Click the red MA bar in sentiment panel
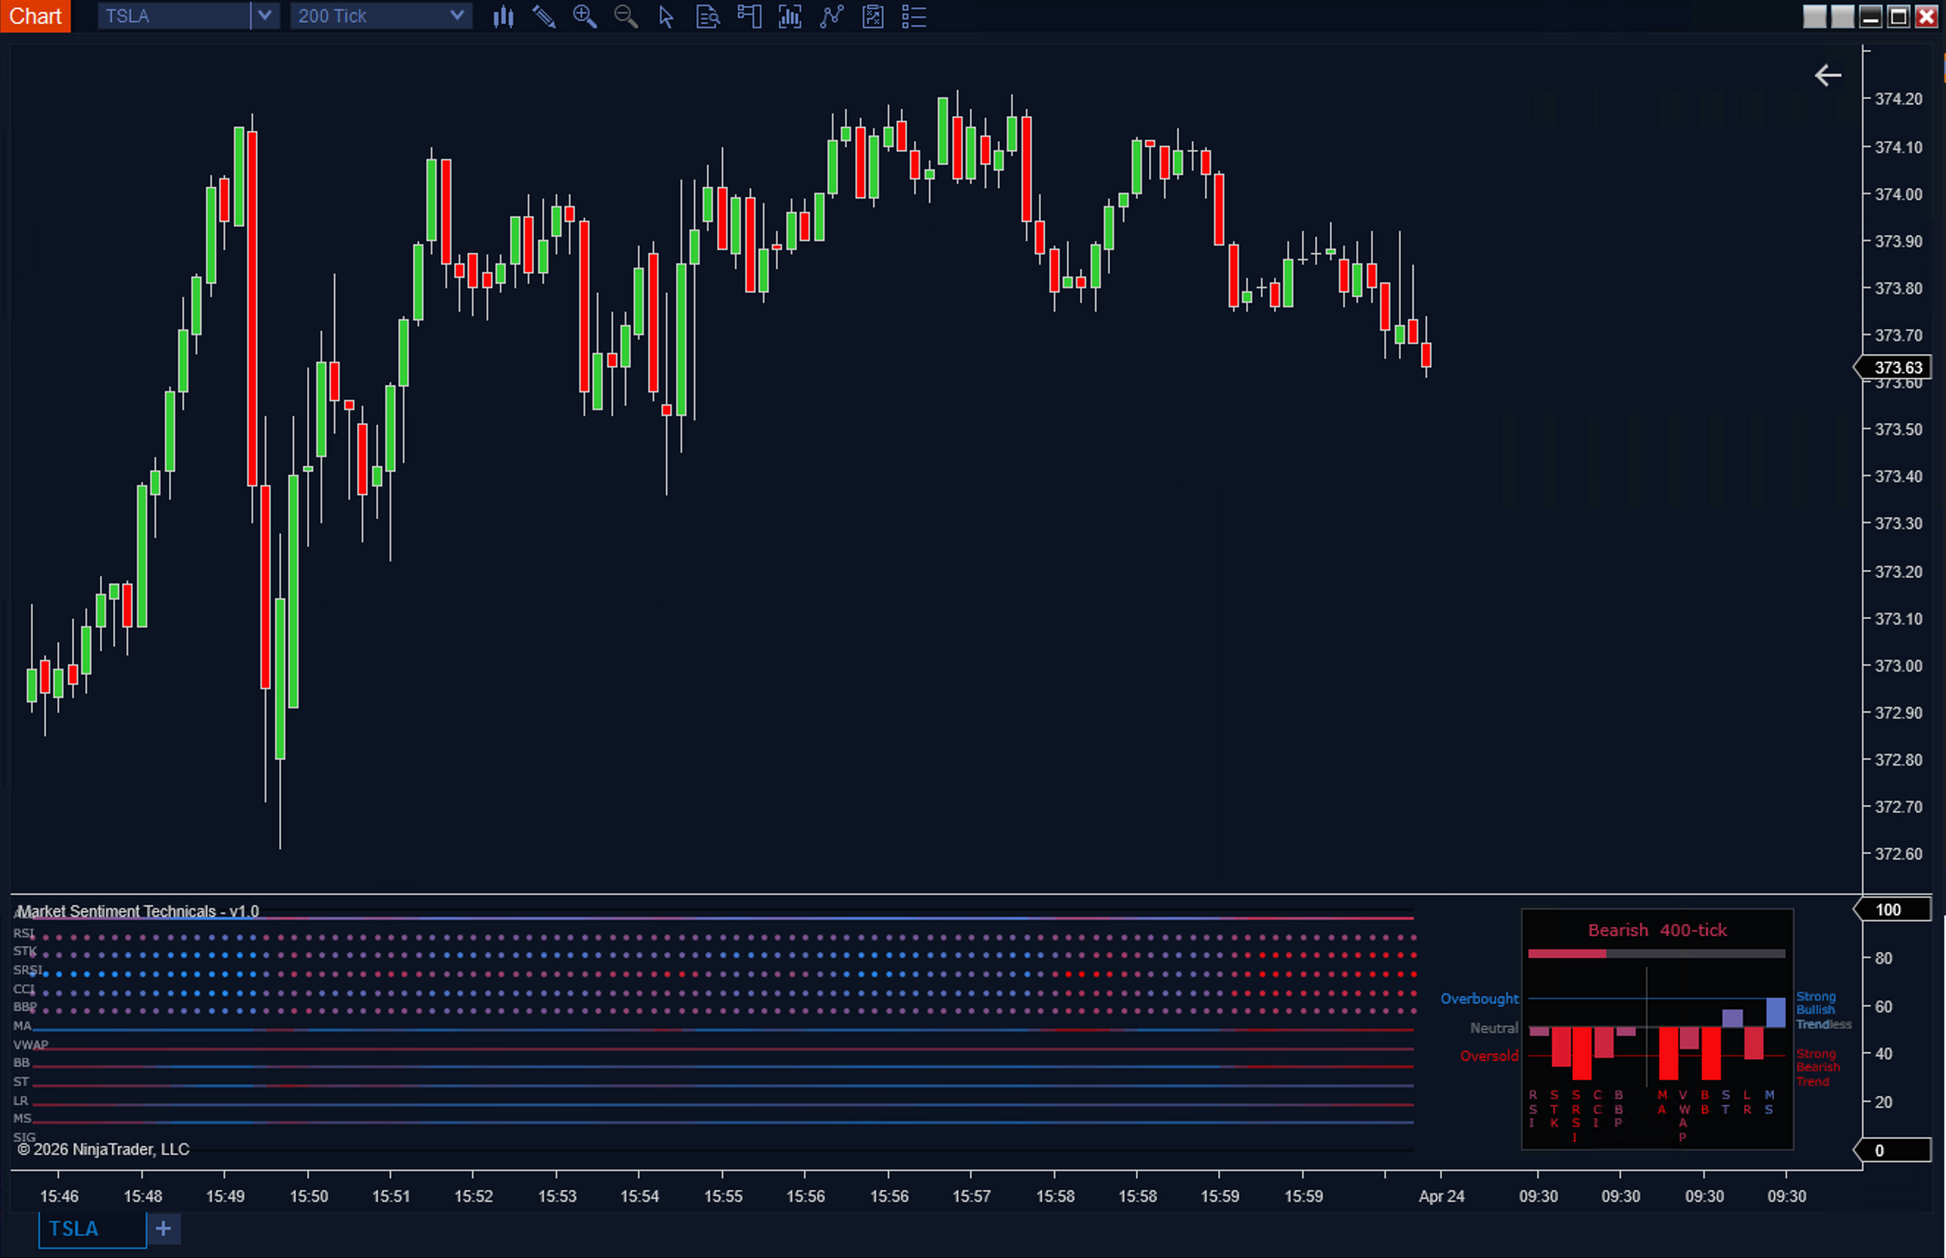This screenshot has width=1946, height=1258. [x=1668, y=1053]
